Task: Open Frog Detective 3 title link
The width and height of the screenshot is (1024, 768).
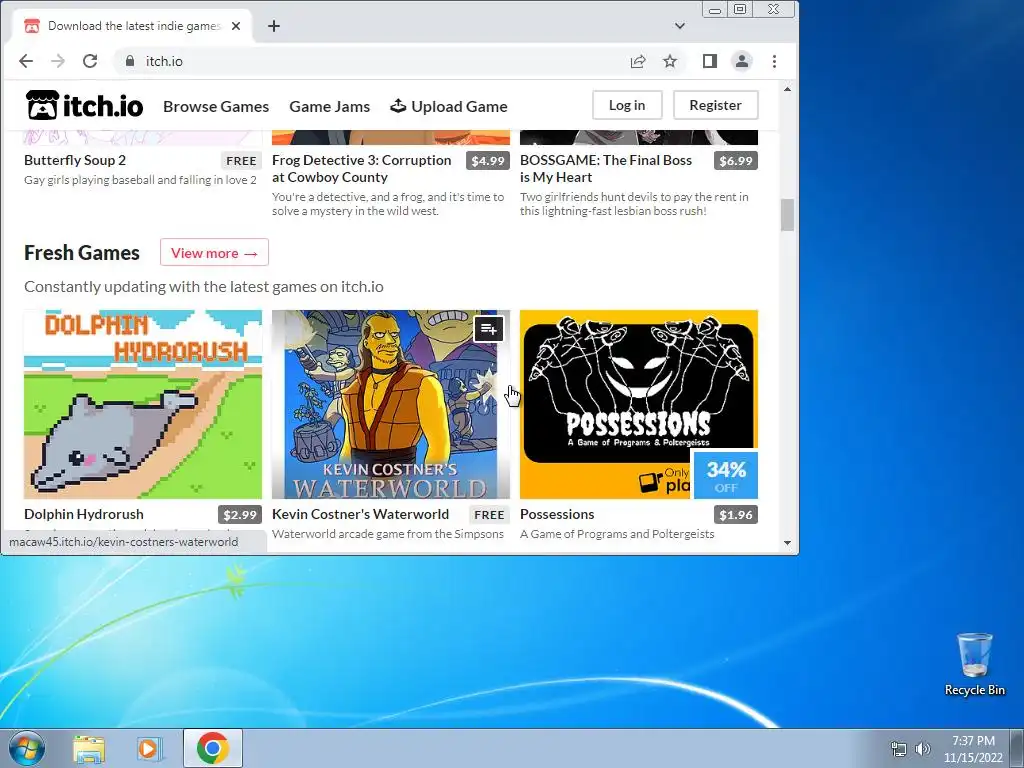Action: click(x=362, y=168)
